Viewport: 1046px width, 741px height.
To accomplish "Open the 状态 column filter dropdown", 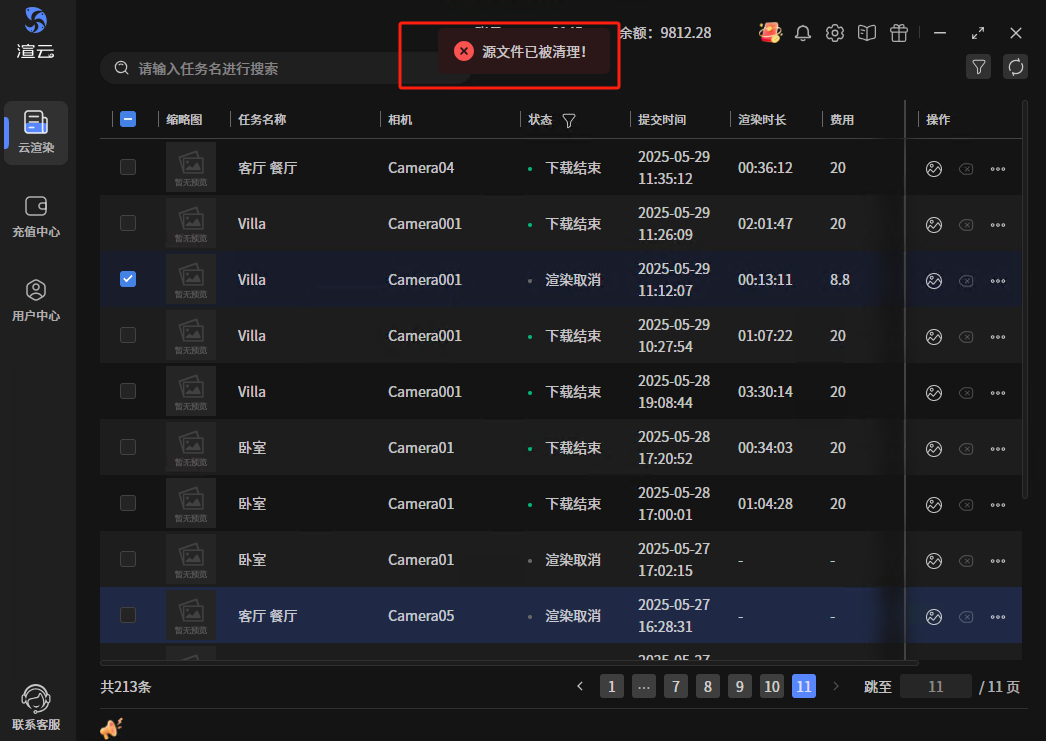I will point(569,120).
